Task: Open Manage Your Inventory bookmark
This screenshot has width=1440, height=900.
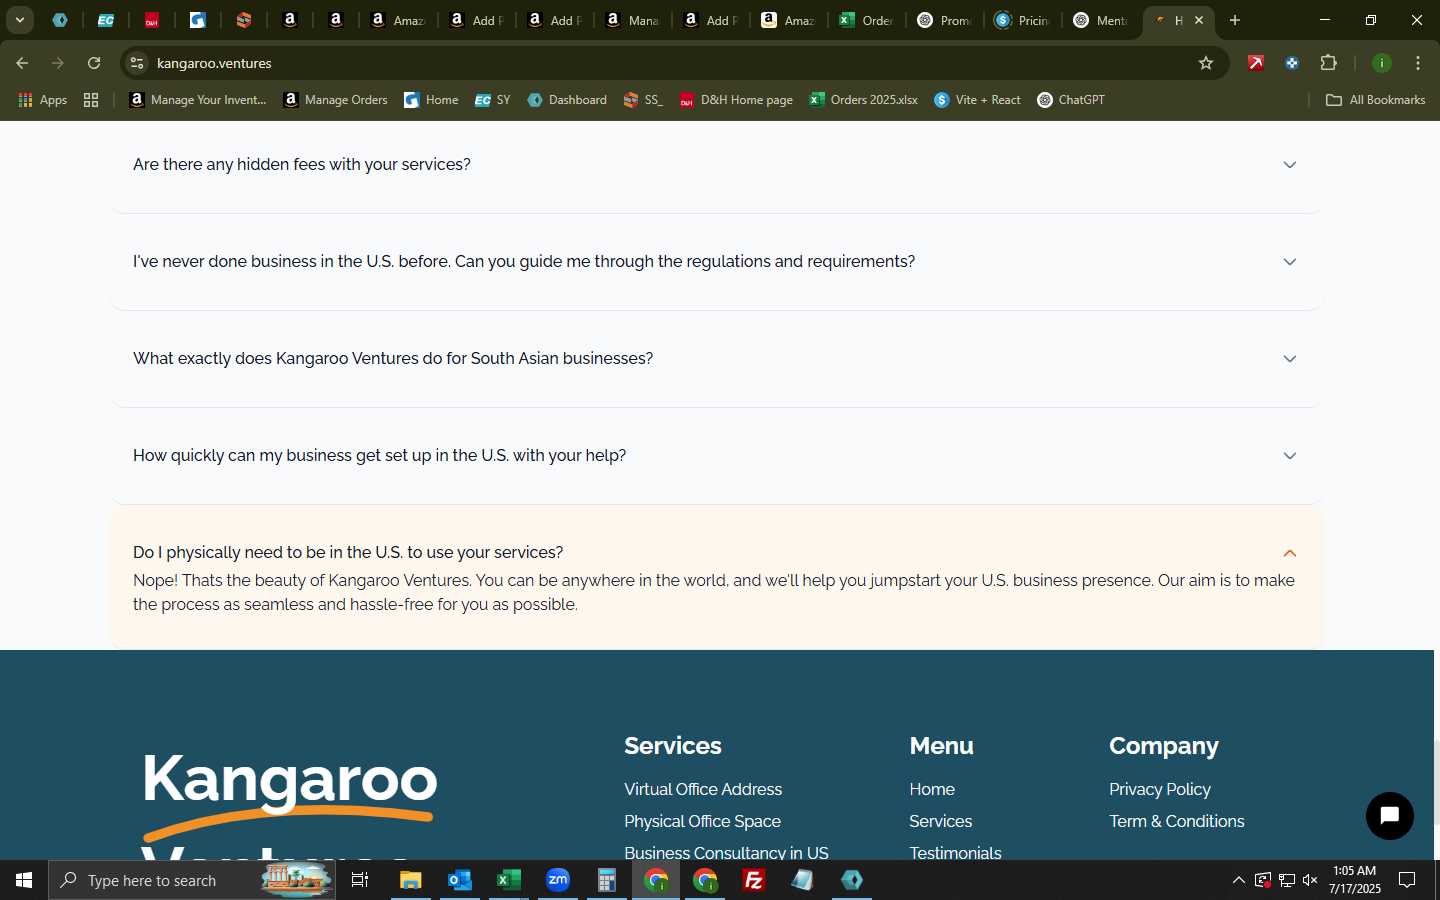Action: tap(197, 100)
